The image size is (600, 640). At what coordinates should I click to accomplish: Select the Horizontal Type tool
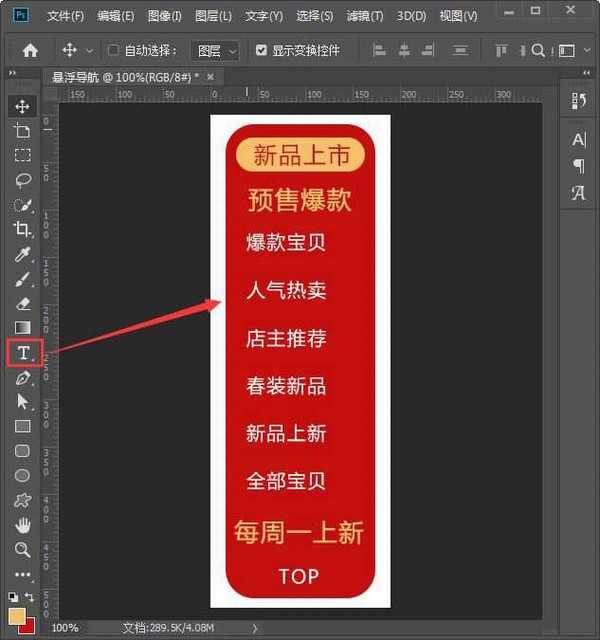23,352
